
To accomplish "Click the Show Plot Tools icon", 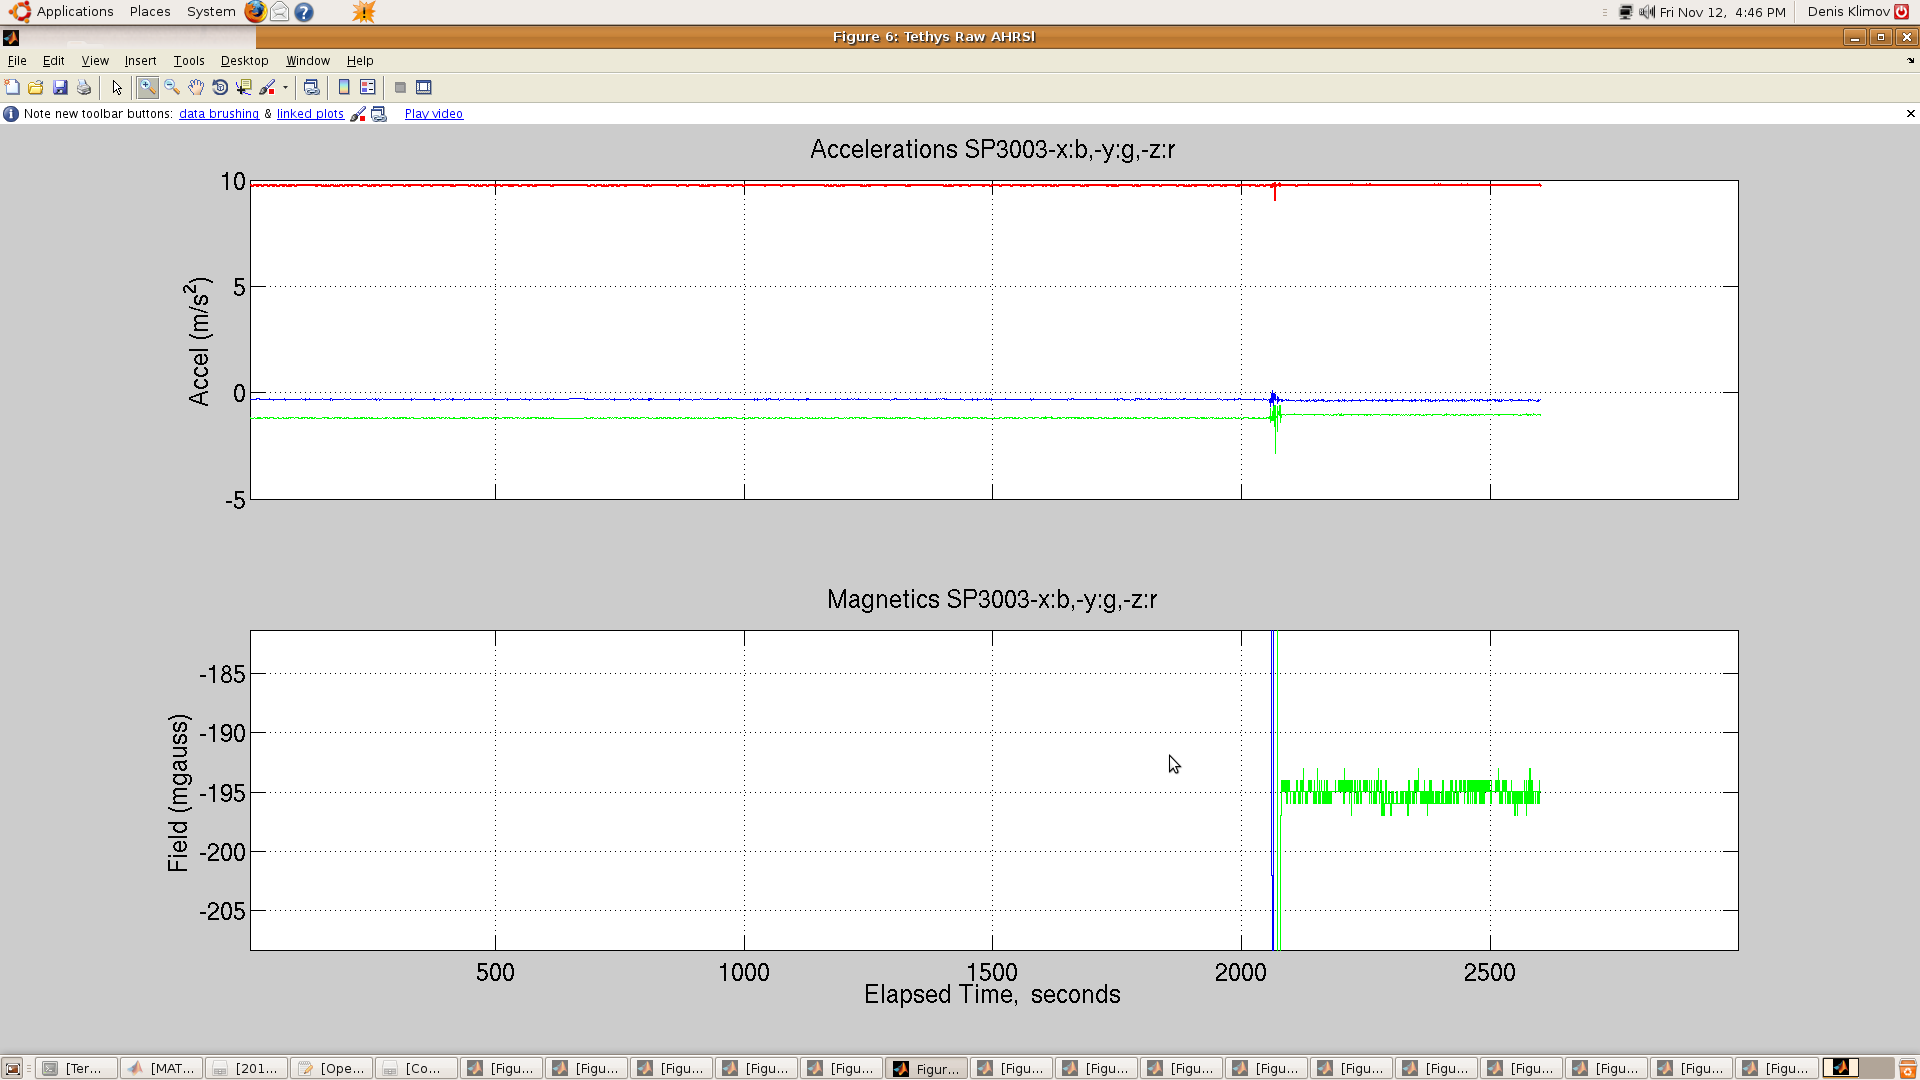I will [424, 88].
